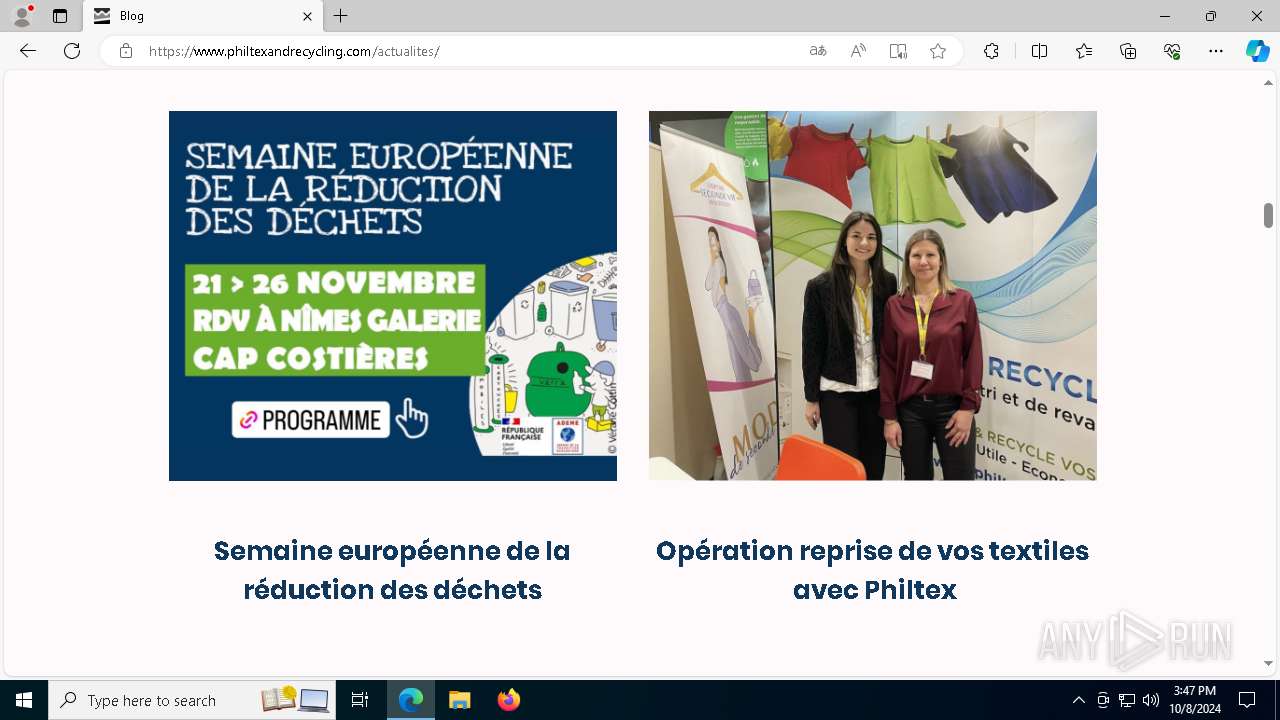The width and height of the screenshot is (1280, 720).
Task: Open the translate page icon
Action: [818, 51]
